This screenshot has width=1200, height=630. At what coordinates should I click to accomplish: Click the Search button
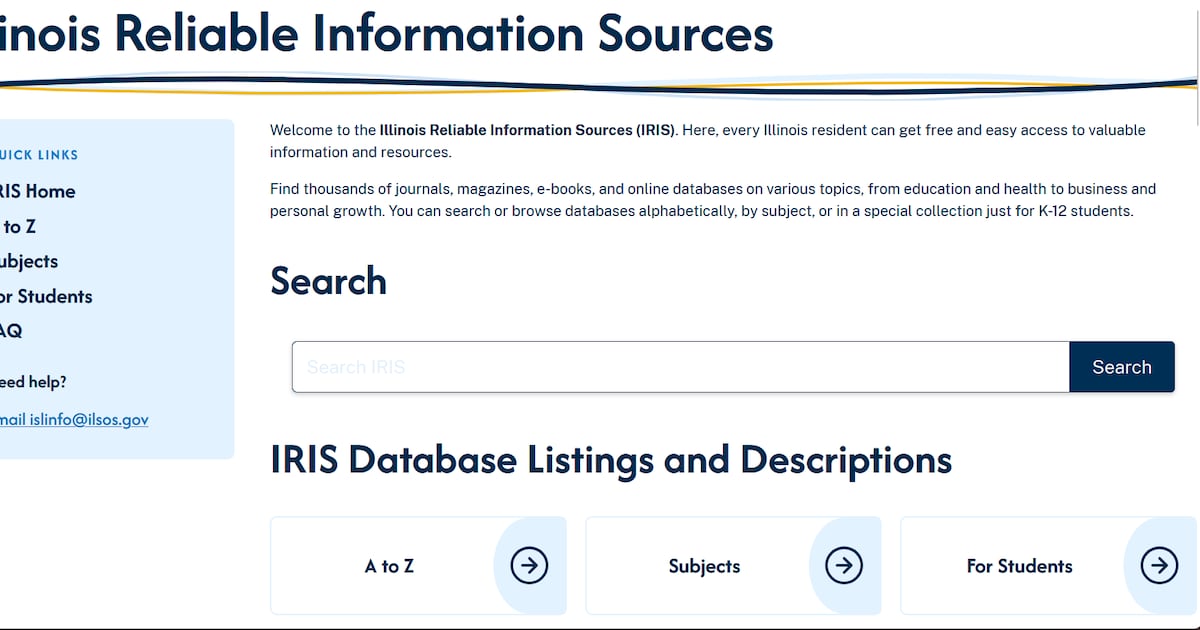coord(1122,367)
